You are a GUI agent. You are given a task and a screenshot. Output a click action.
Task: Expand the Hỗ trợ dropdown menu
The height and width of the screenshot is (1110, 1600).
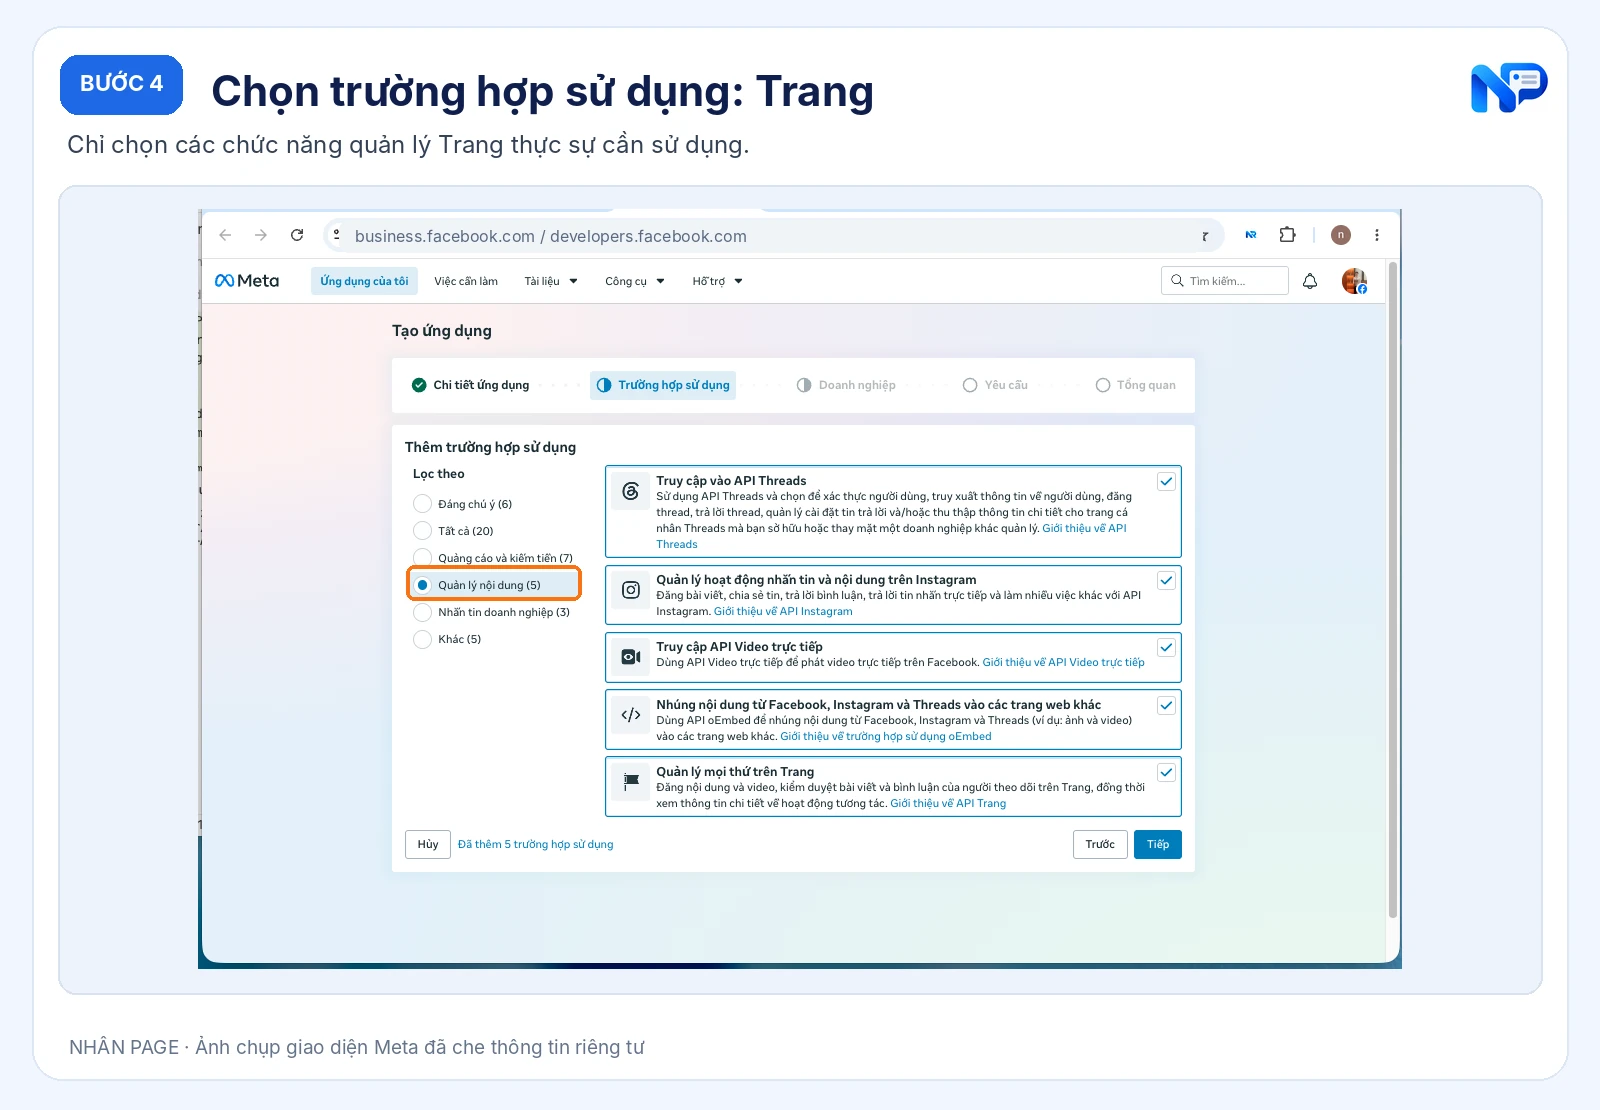pos(717,281)
